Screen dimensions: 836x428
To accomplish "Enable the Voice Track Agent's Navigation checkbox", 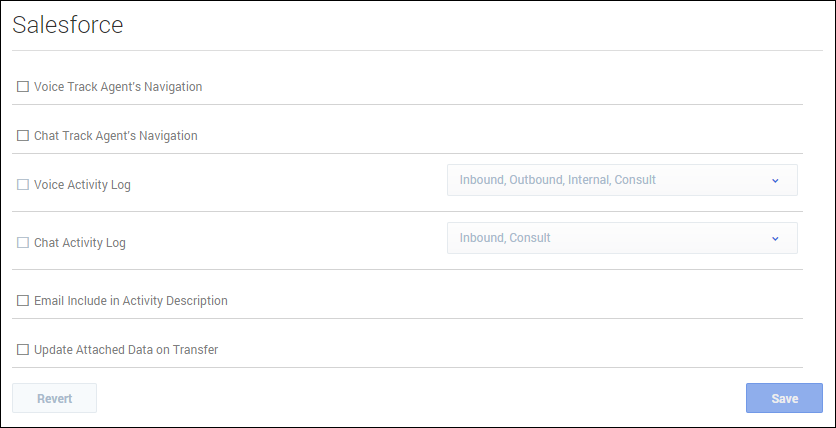I will tap(23, 87).
